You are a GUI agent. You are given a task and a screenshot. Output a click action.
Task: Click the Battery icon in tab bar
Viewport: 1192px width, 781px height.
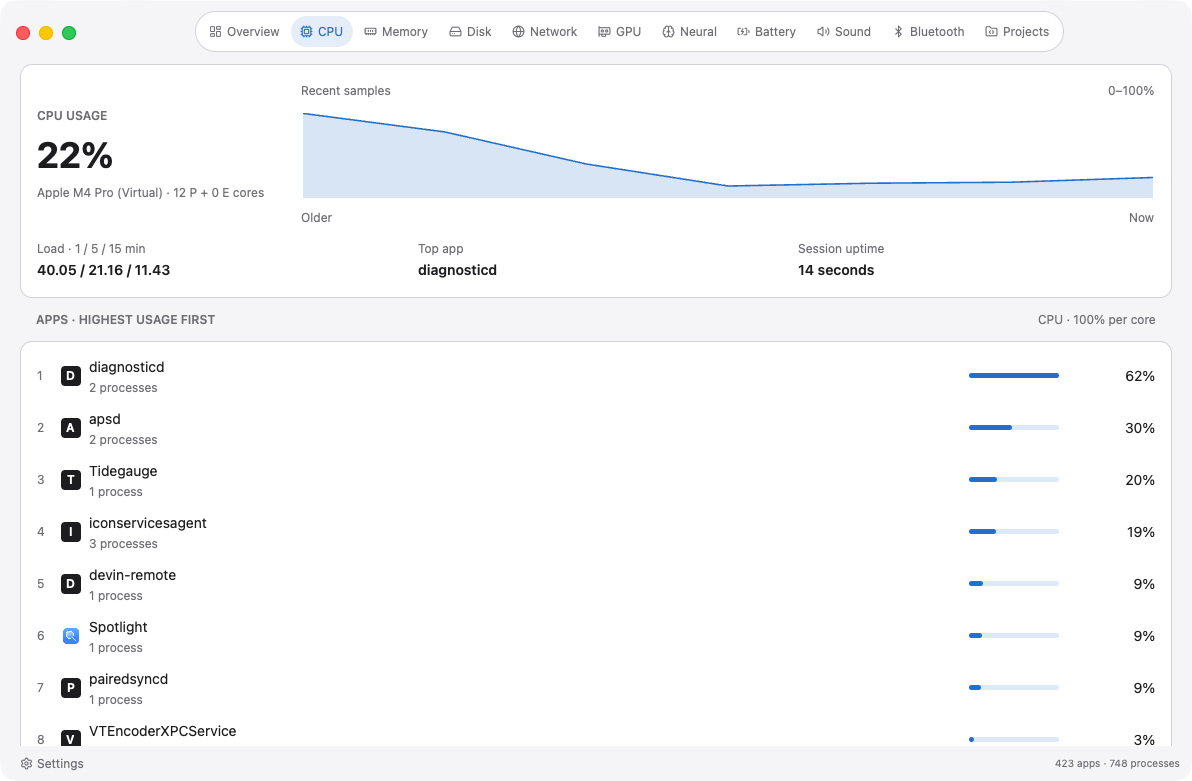point(743,32)
